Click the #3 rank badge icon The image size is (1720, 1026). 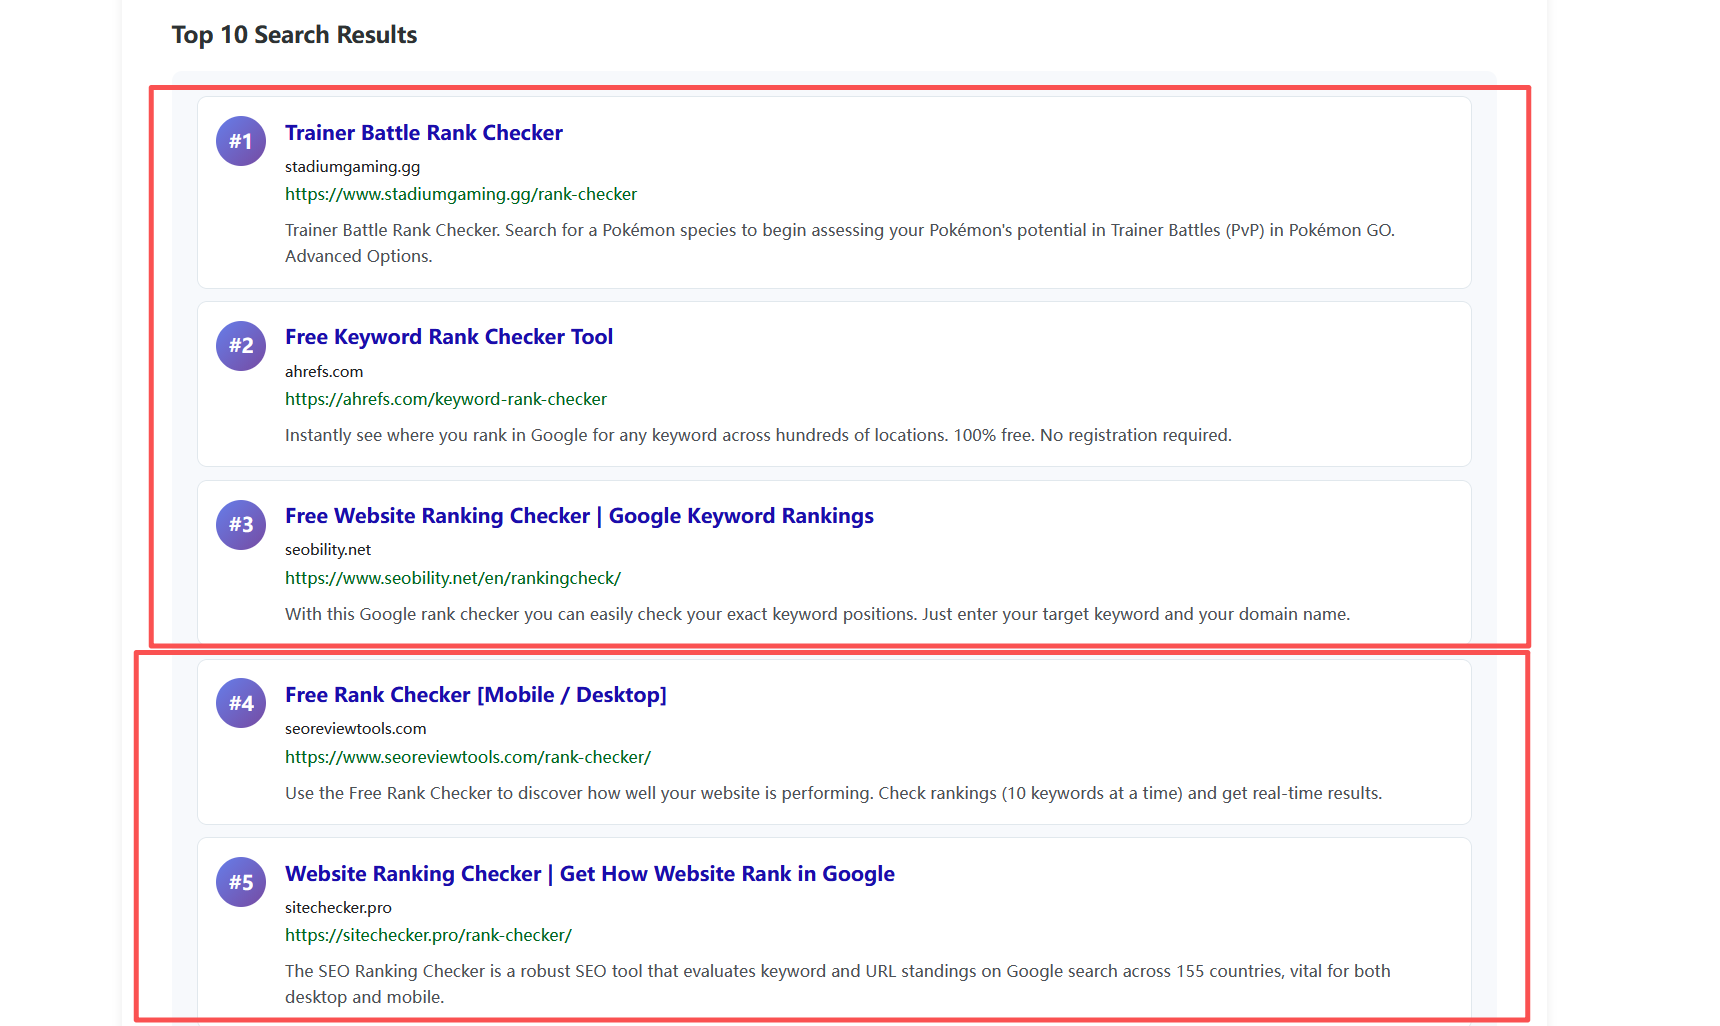(241, 525)
